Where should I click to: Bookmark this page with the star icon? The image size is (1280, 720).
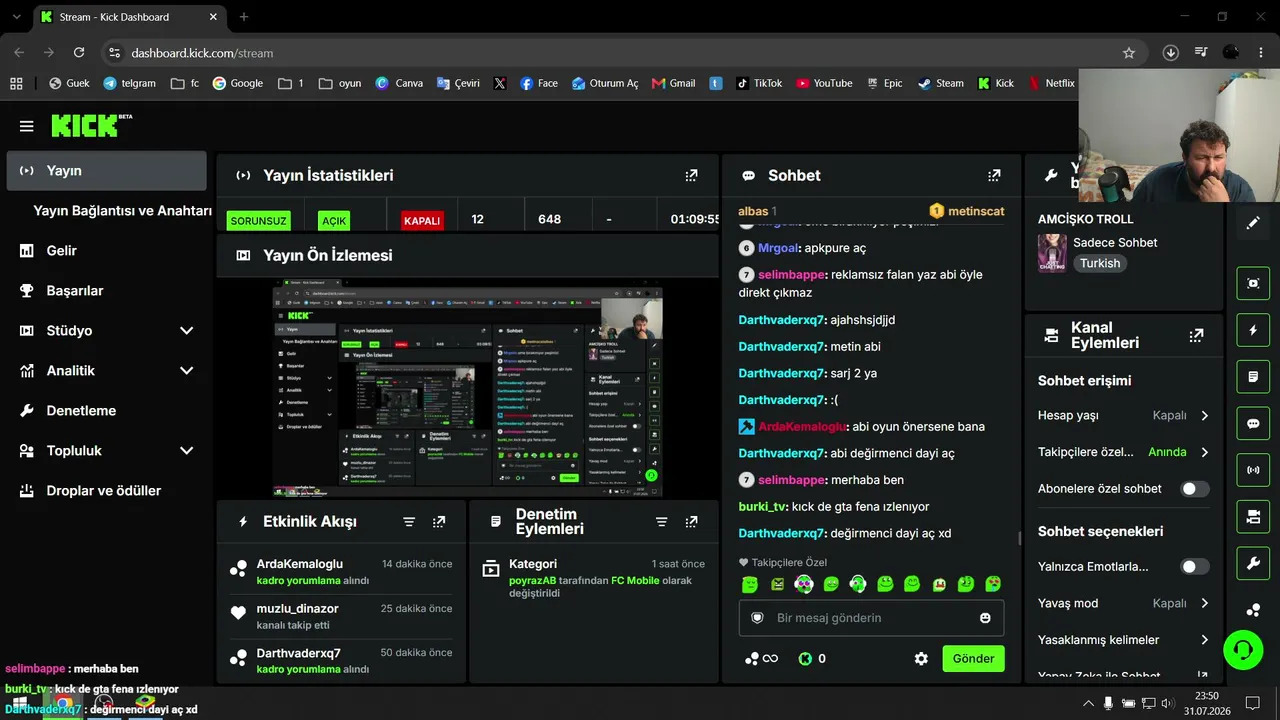pyautogui.click(x=1129, y=53)
